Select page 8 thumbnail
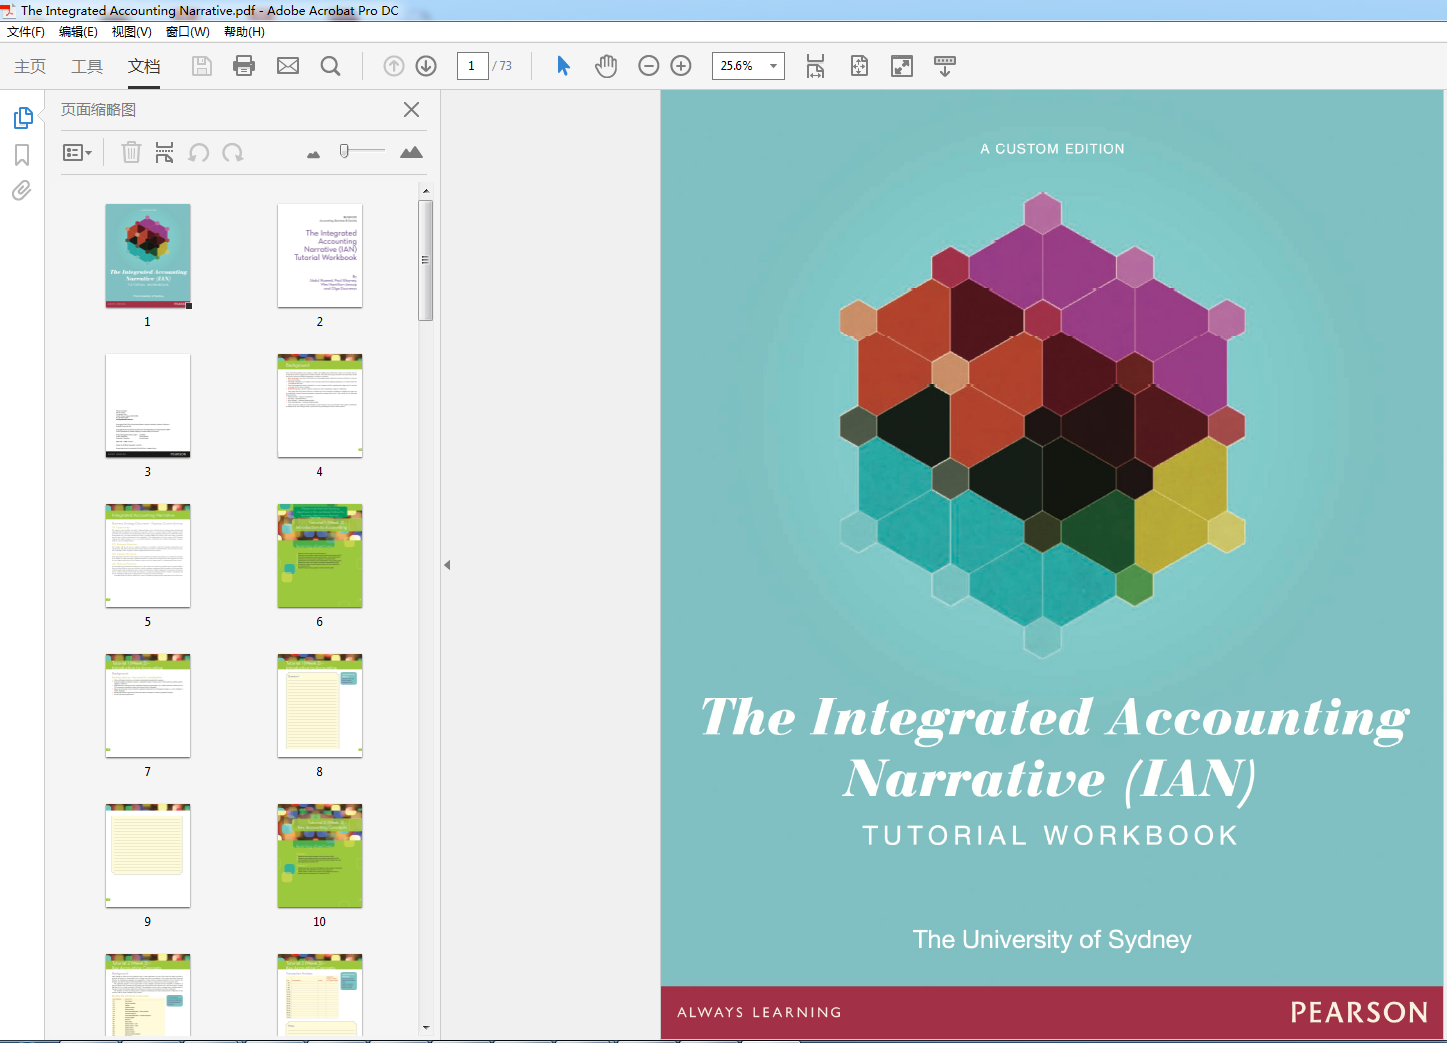 pos(320,706)
